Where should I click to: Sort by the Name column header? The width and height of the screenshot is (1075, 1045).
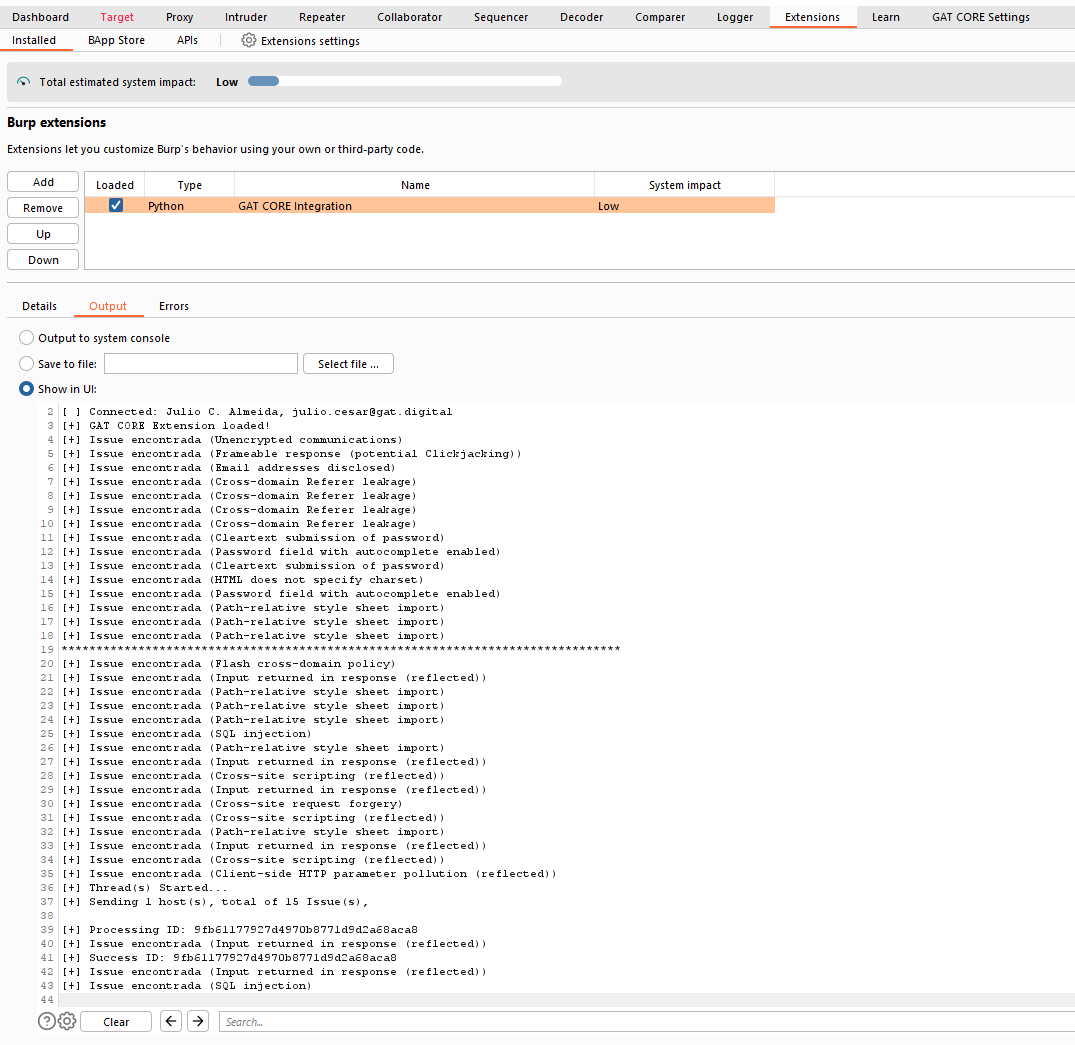[x=415, y=185]
